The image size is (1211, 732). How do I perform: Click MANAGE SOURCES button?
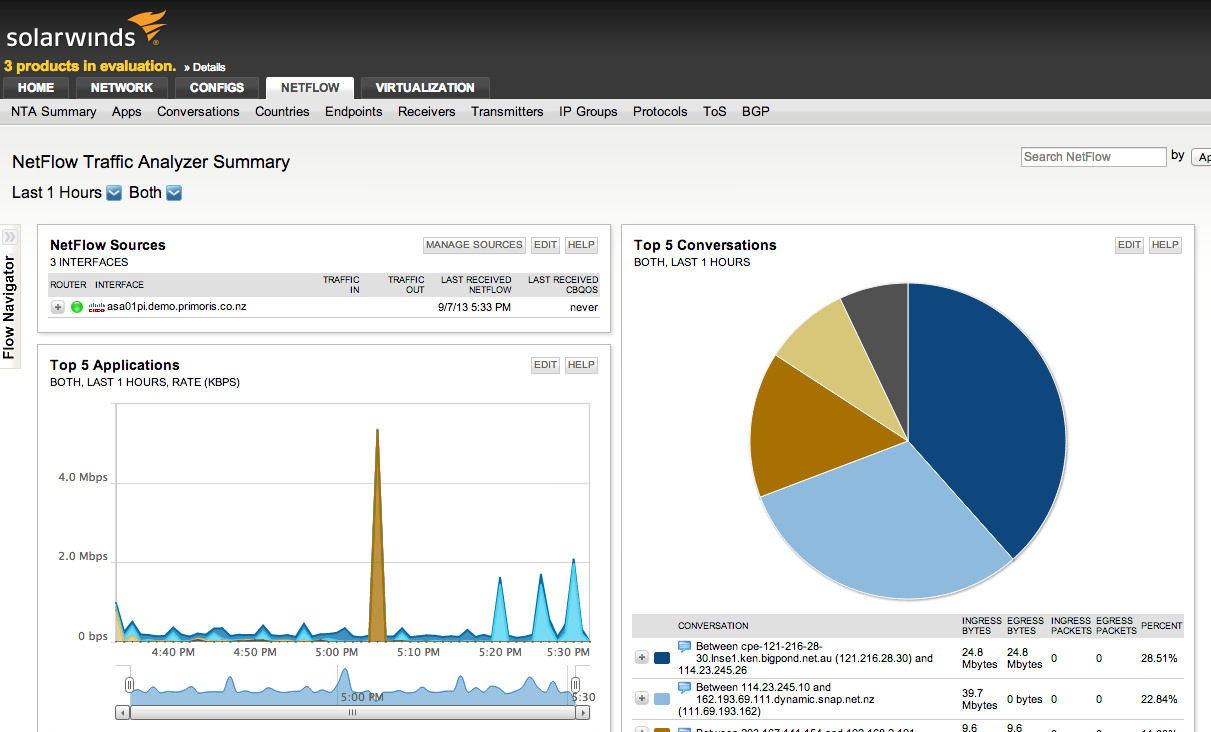coord(474,245)
